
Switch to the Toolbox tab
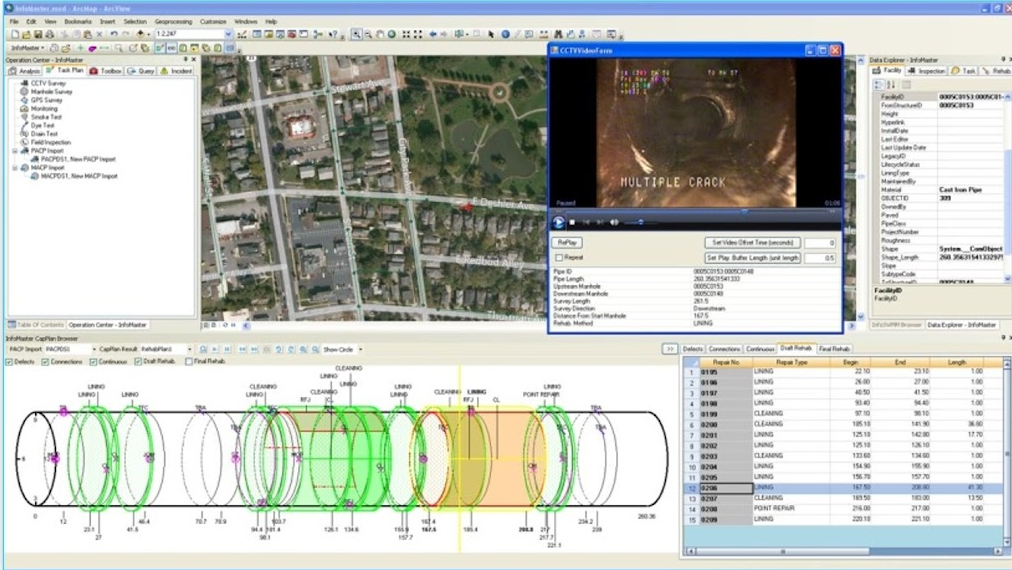[x=106, y=70]
